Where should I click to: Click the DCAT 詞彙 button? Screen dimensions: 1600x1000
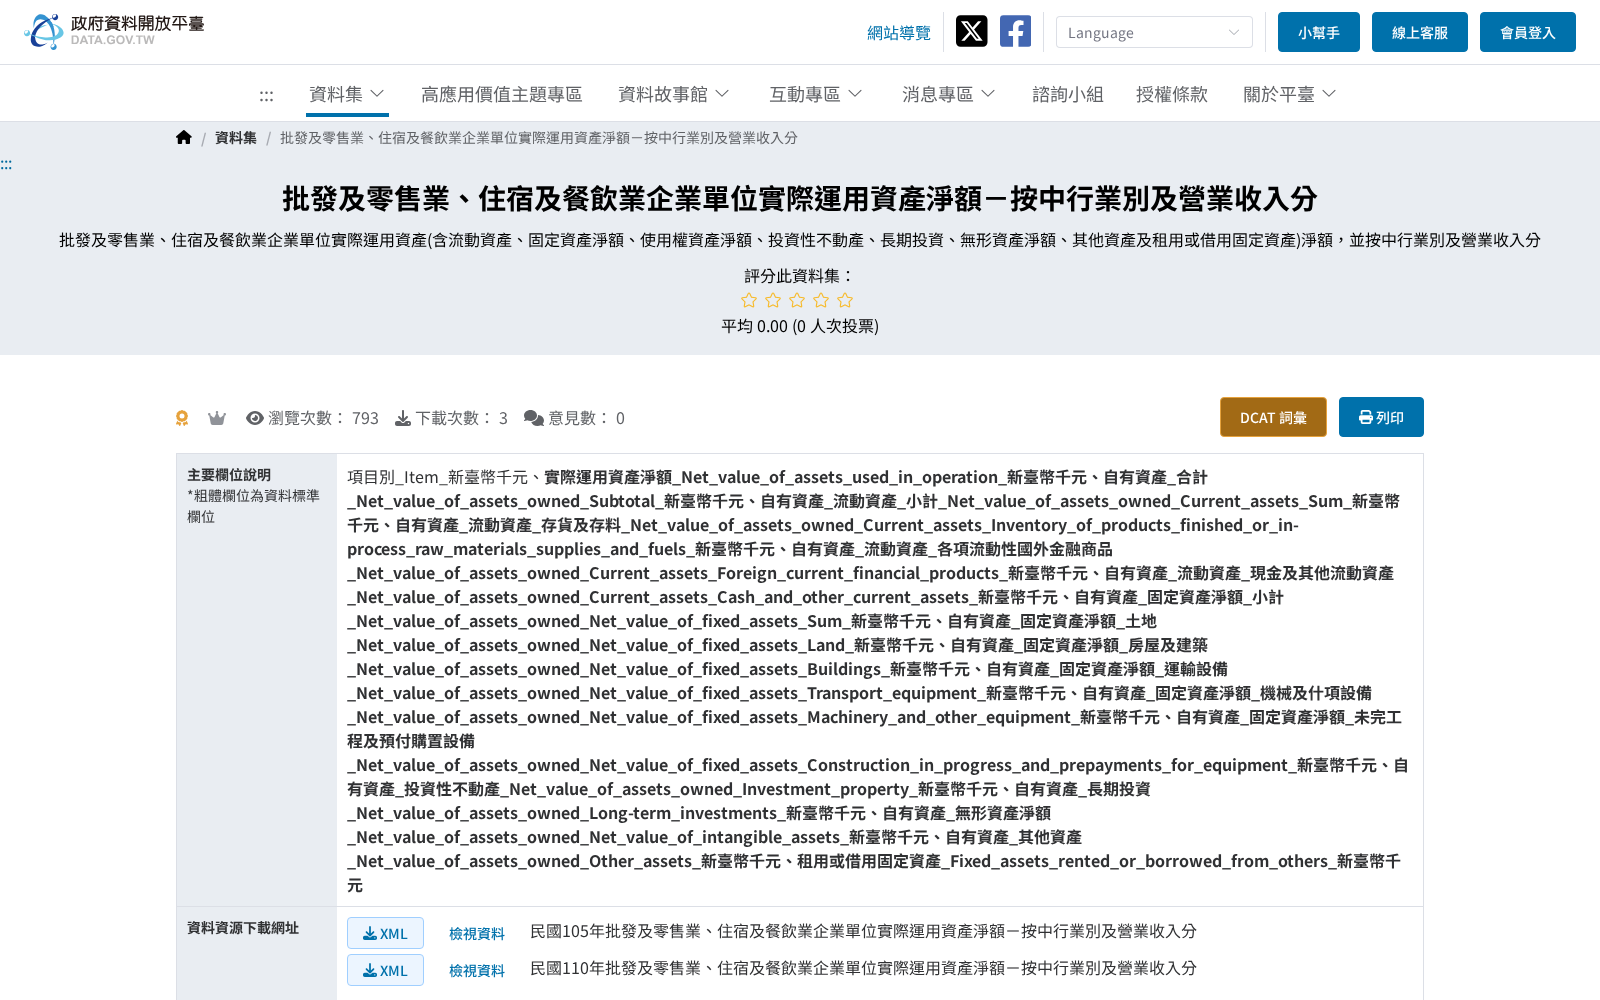[1273, 417]
